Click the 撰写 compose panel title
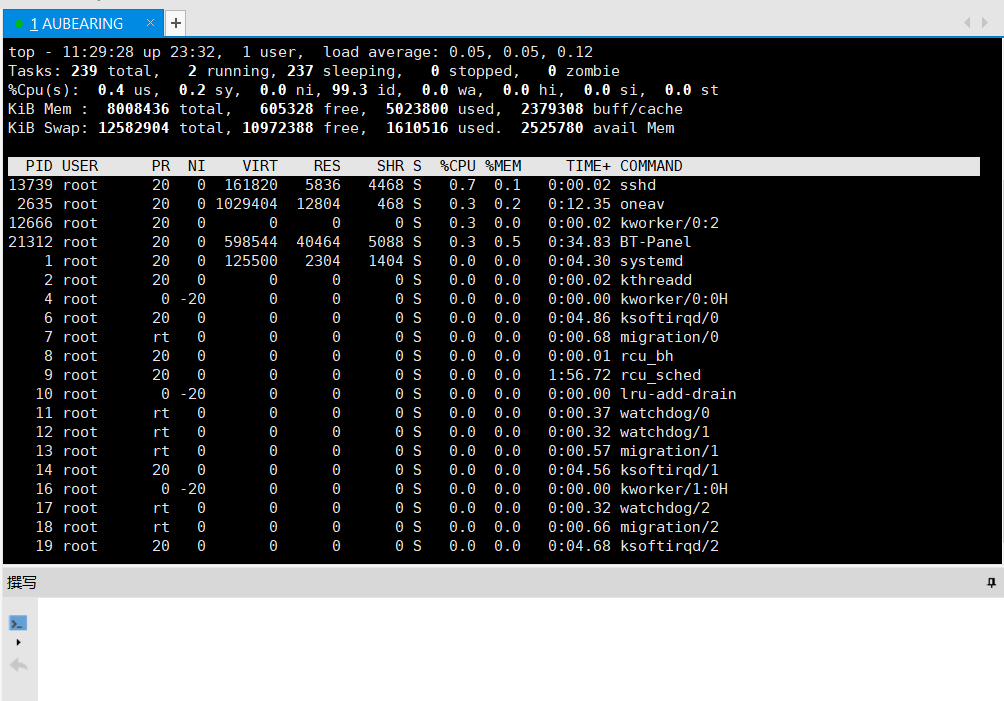1004x701 pixels. click(x=22, y=583)
